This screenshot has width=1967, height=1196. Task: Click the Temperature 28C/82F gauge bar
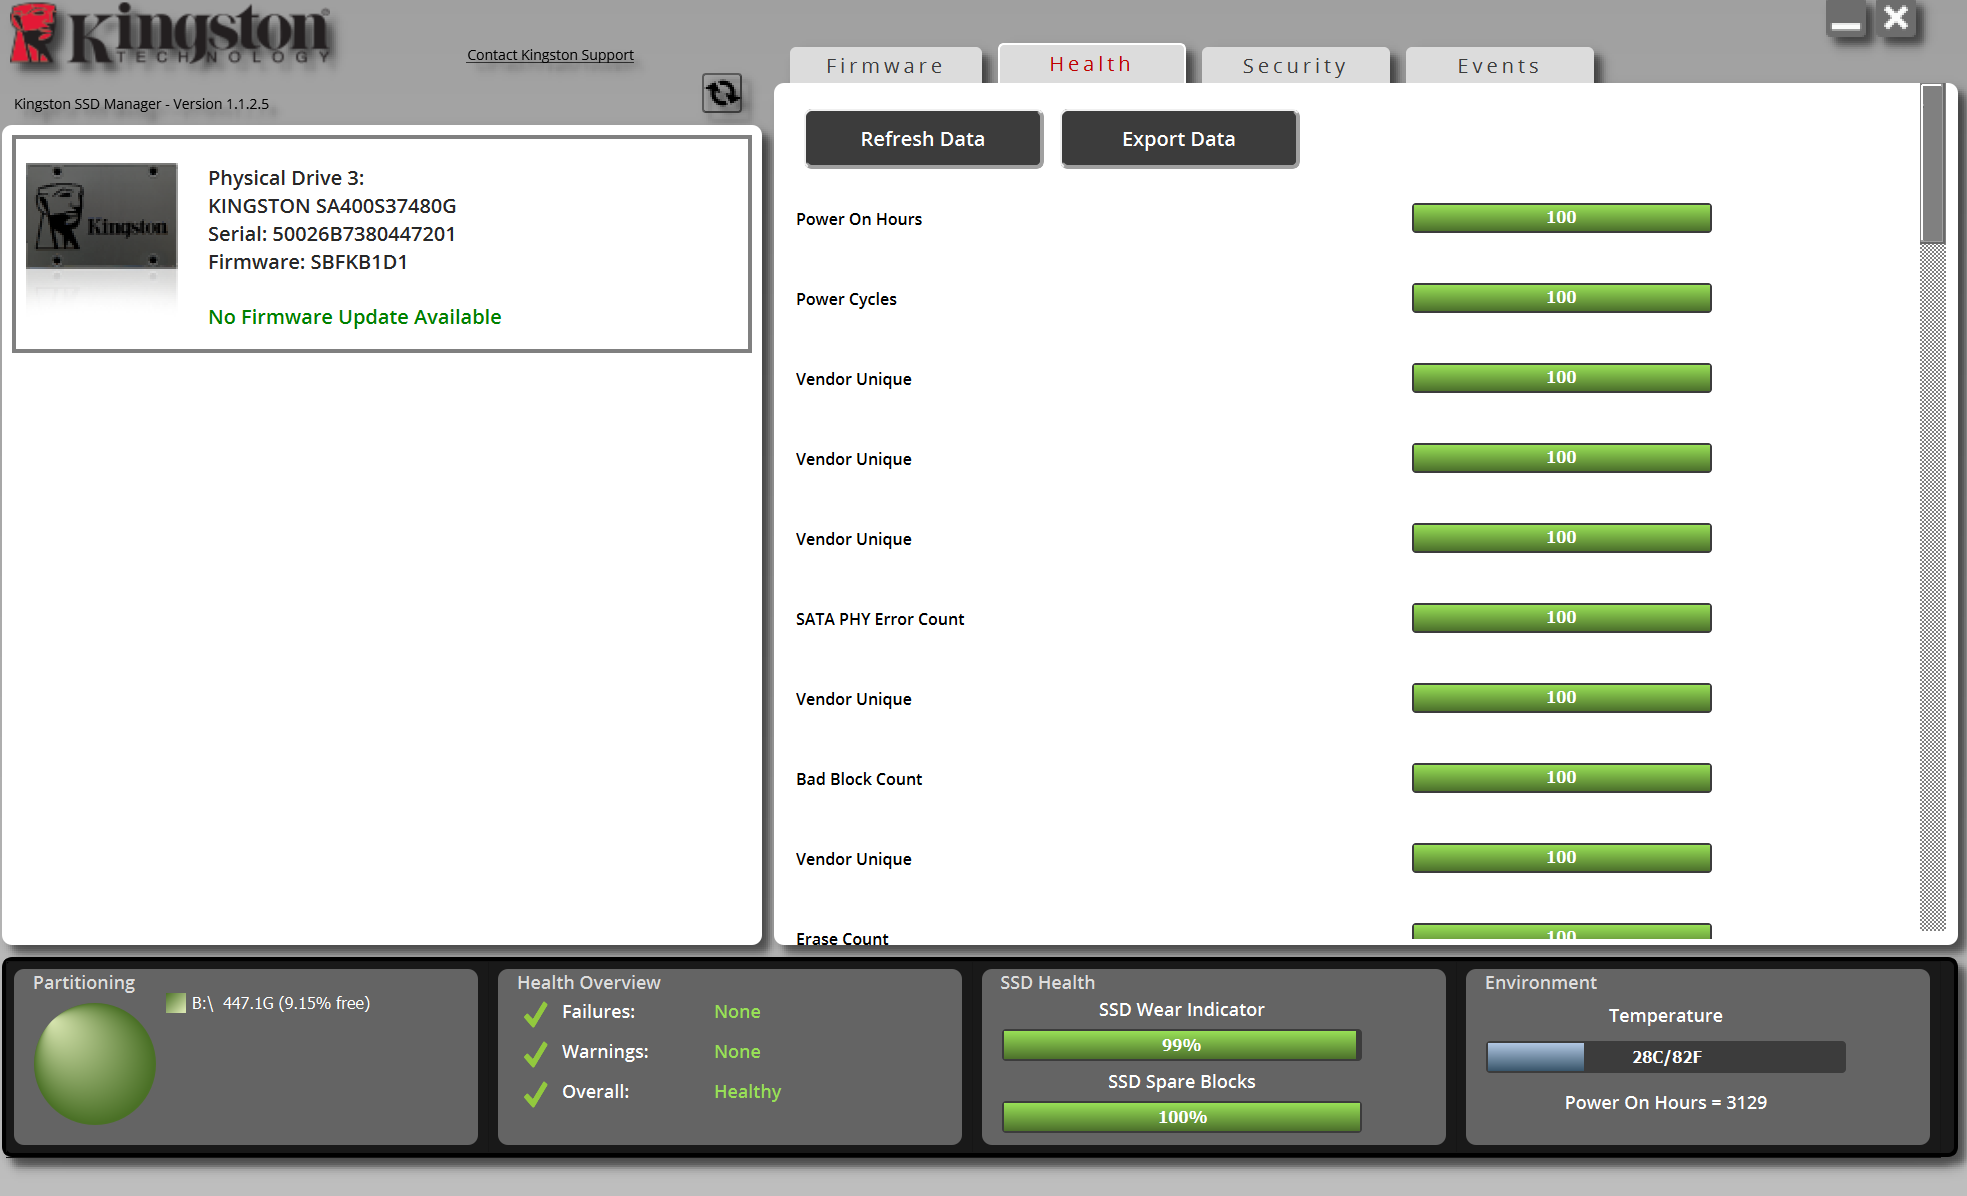coord(1665,1057)
